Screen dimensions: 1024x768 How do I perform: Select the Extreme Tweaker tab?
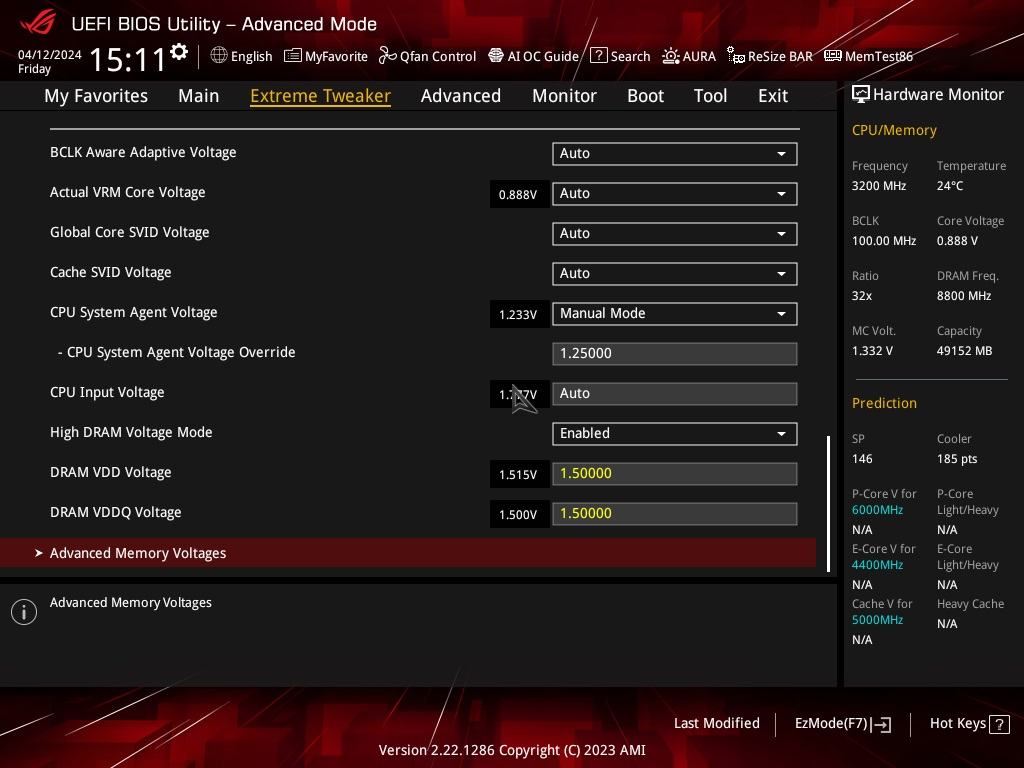click(x=320, y=96)
